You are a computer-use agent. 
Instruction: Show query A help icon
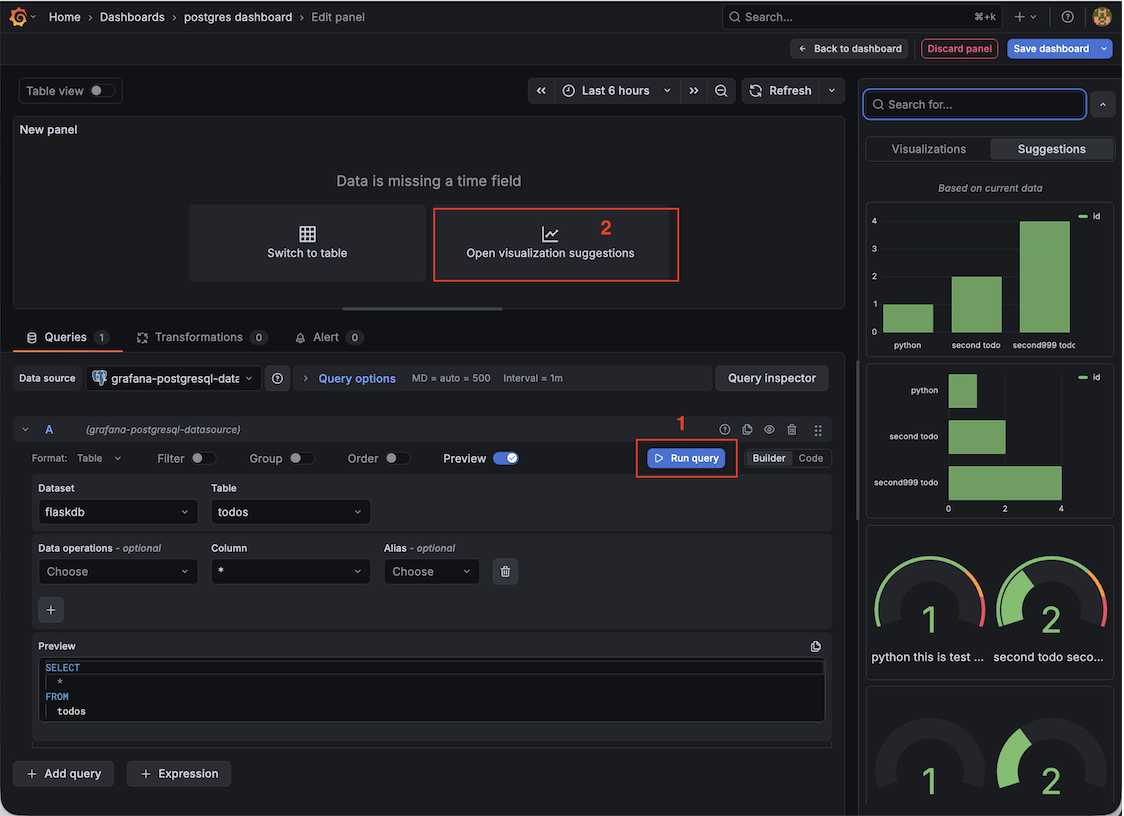(725, 430)
